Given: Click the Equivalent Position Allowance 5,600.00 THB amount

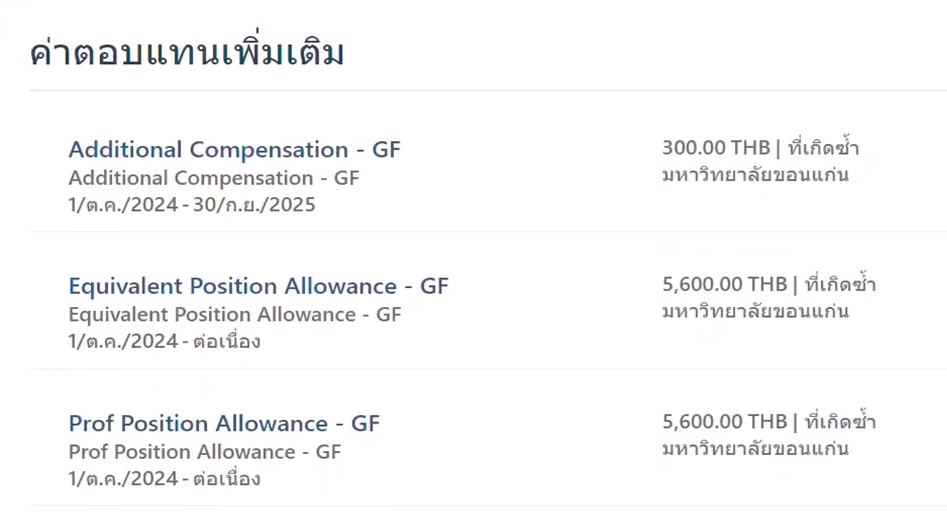Looking at the screenshot, I should [x=724, y=285].
